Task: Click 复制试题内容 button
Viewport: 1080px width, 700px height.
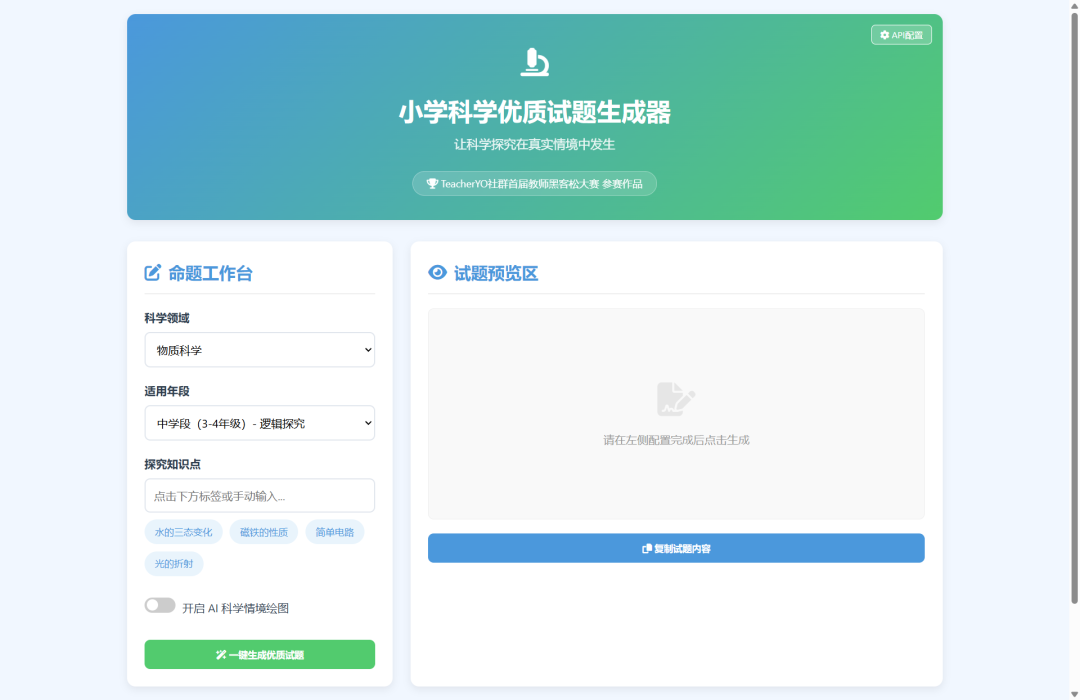Action: tap(676, 548)
